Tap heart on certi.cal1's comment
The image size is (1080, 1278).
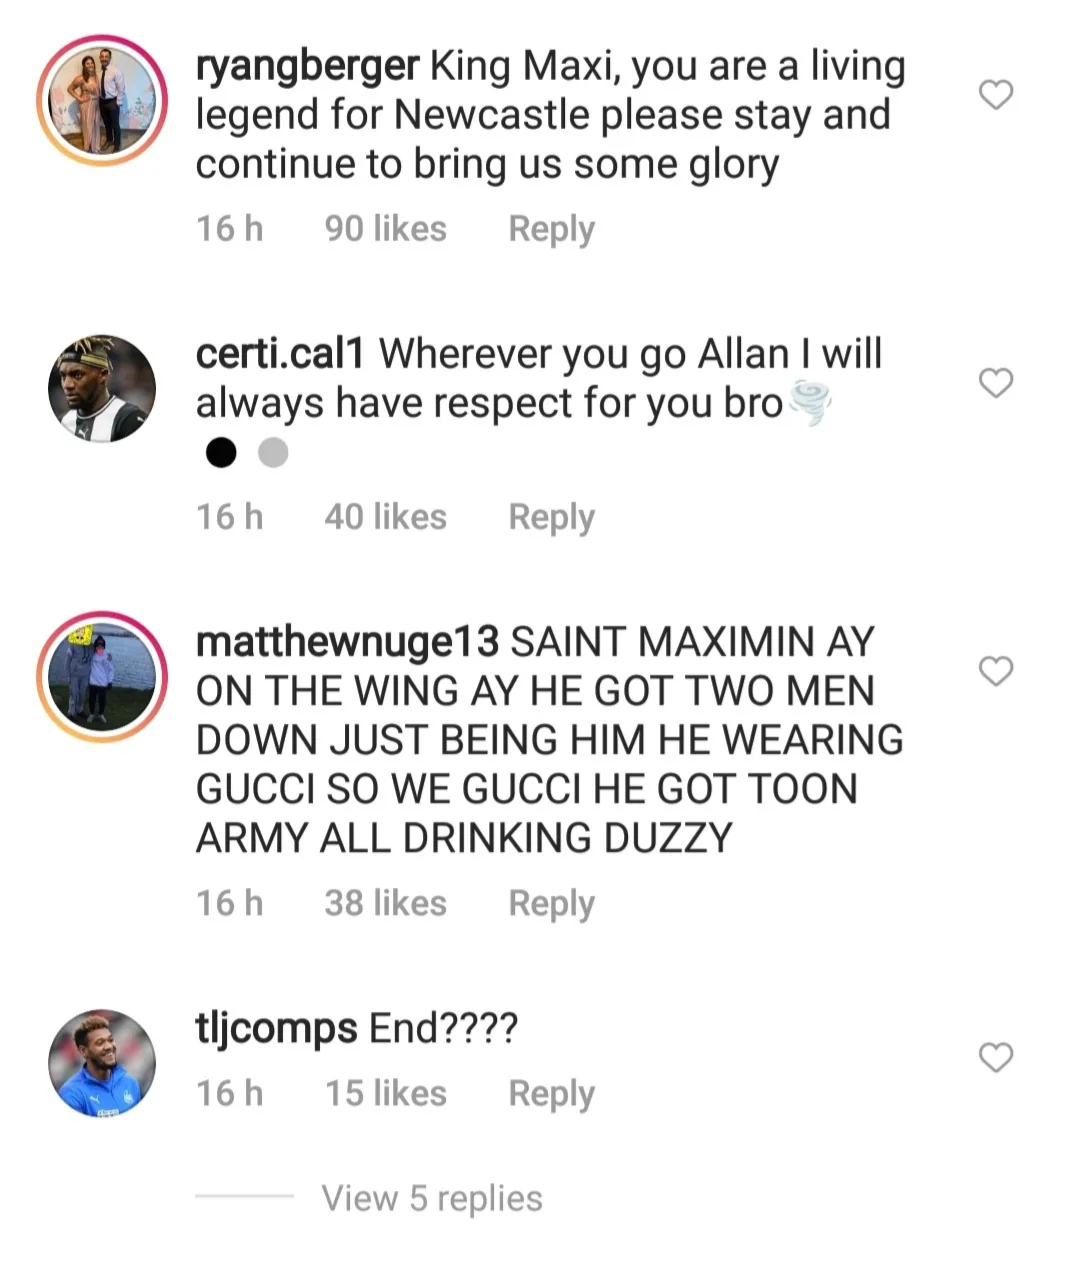click(x=995, y=382)
